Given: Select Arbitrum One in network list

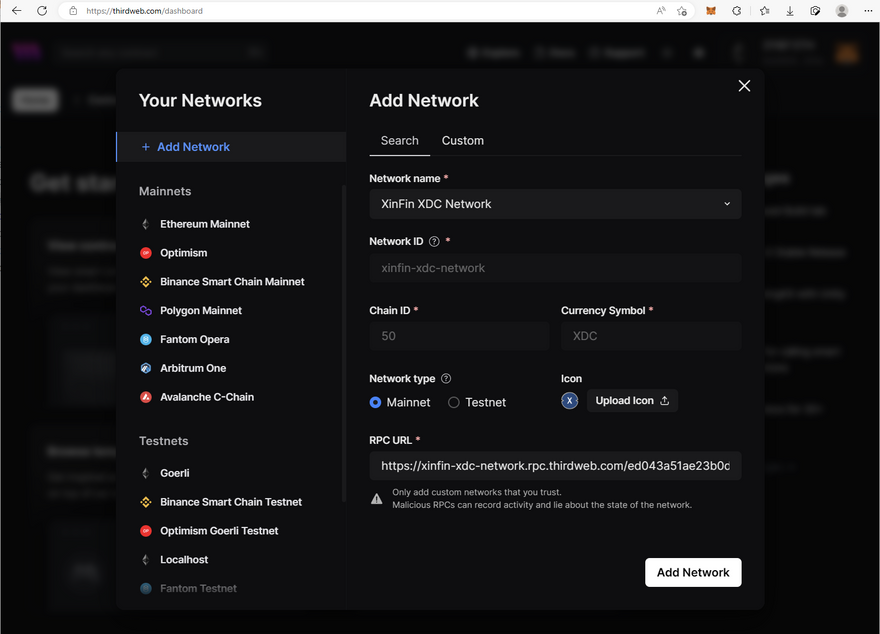Looking at the screenshot, I should tap(193, 368).
